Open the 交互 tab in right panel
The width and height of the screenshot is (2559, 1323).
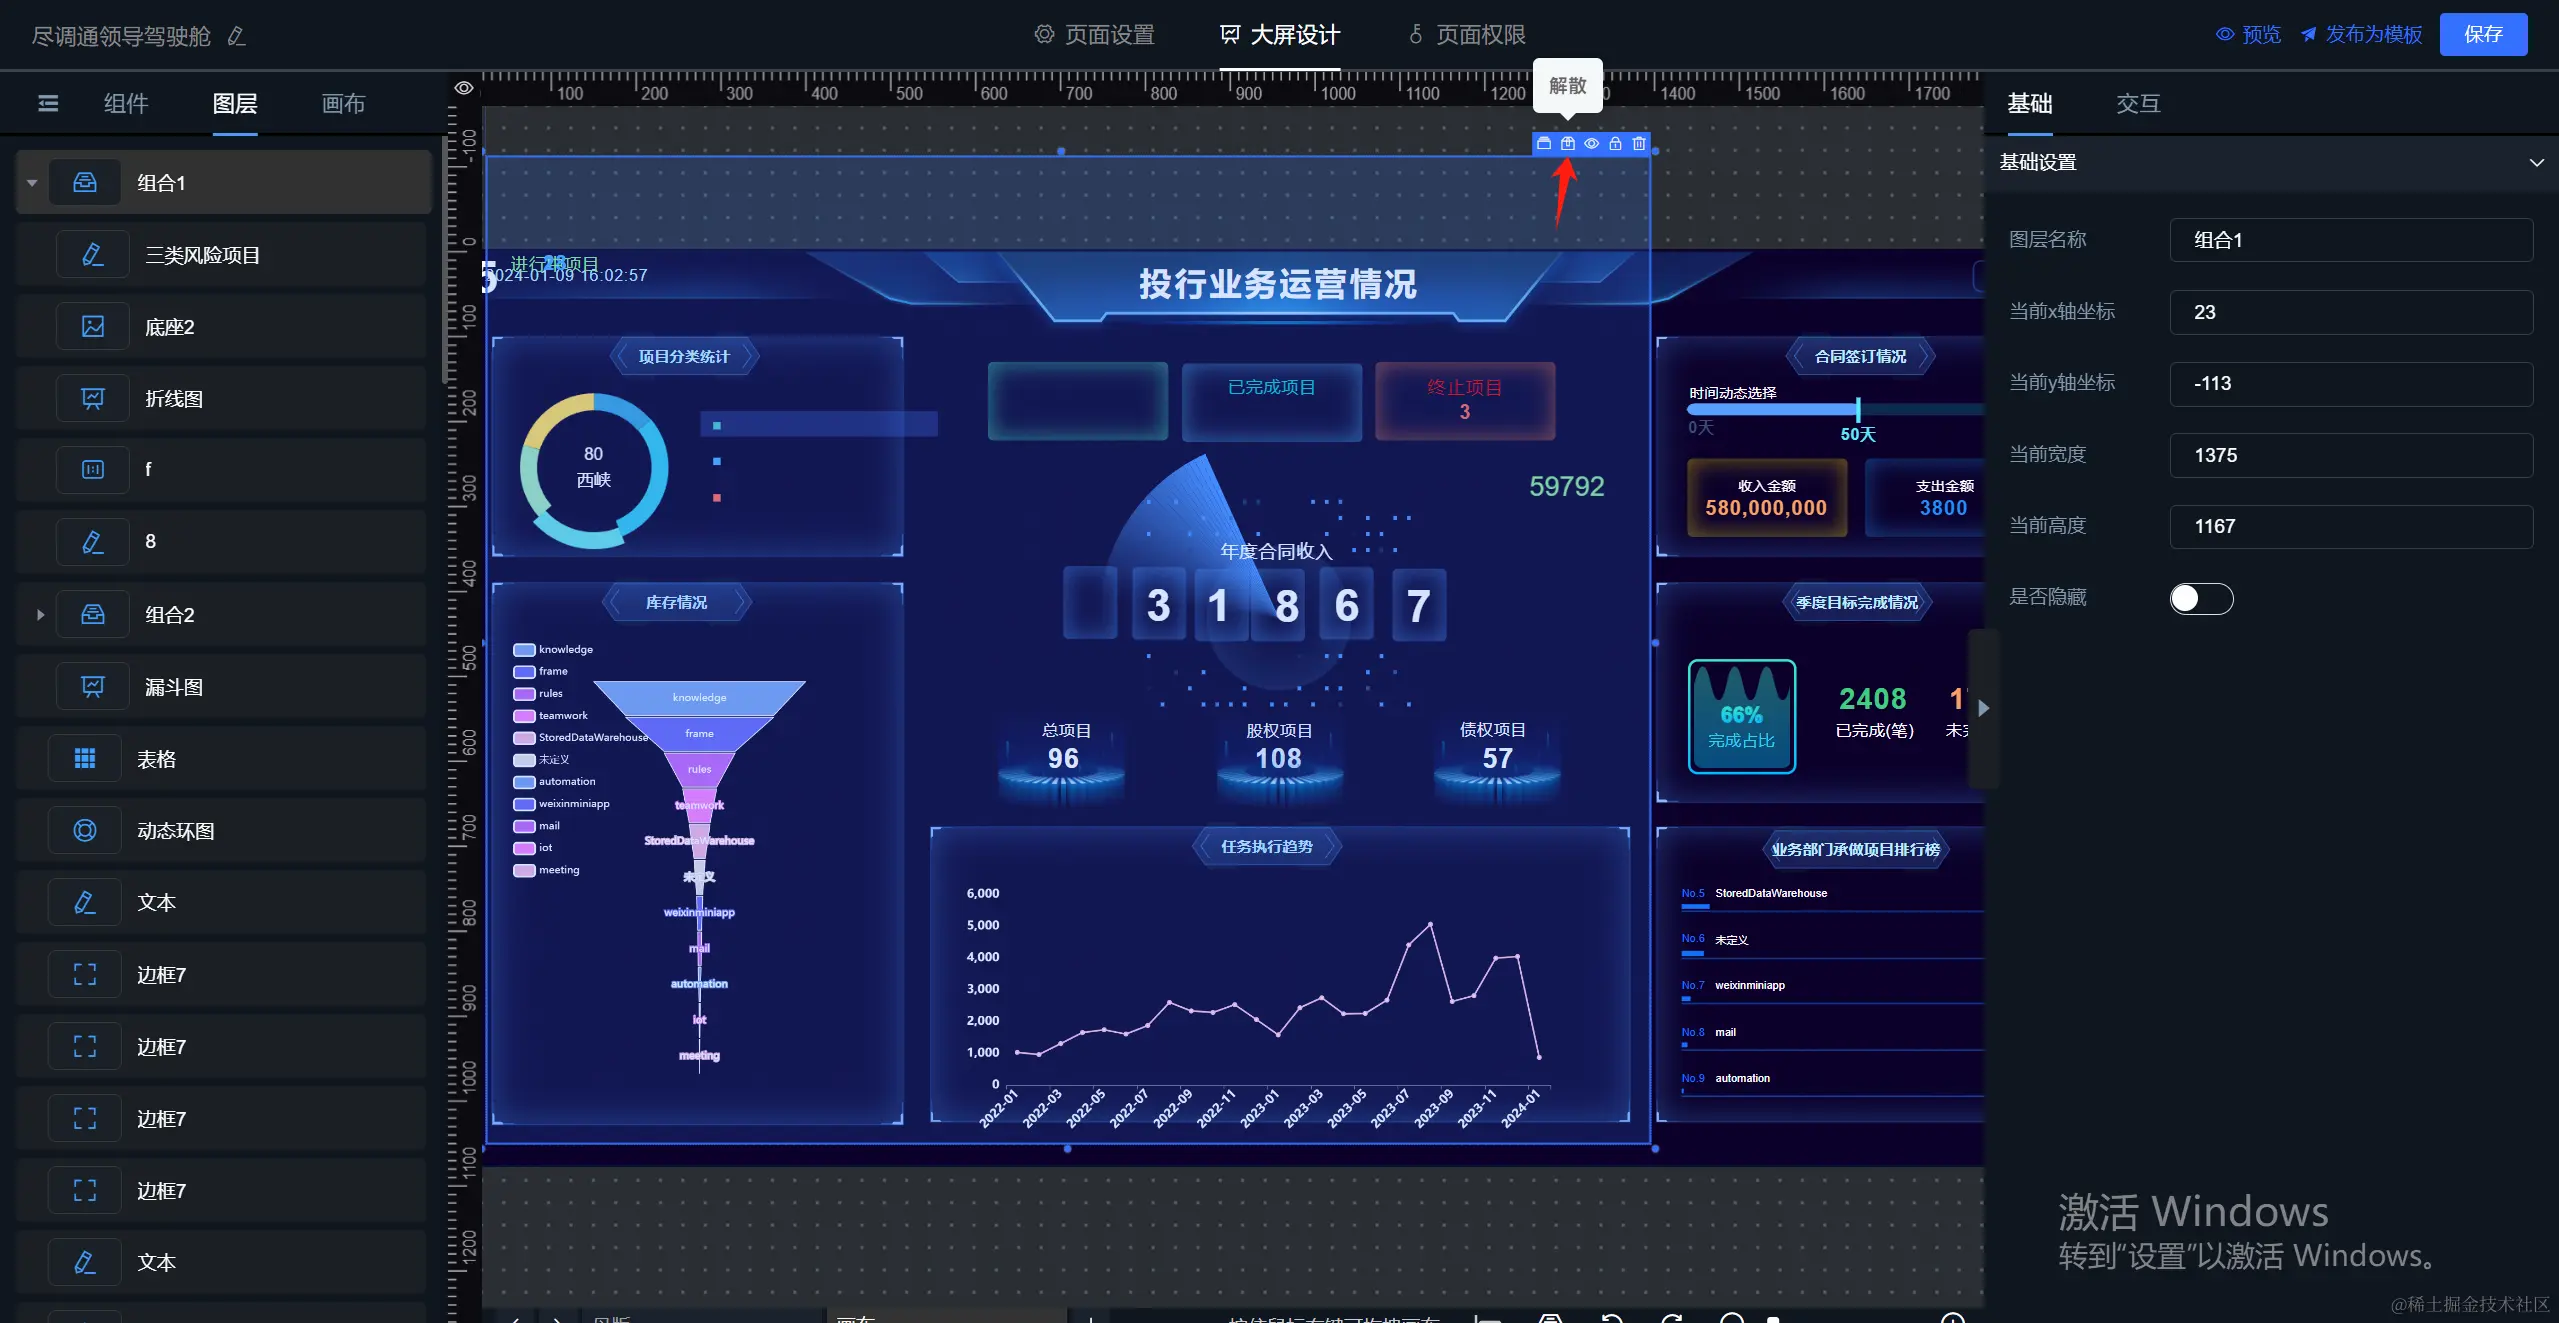pyautogui.click(x=2138, y=103)
